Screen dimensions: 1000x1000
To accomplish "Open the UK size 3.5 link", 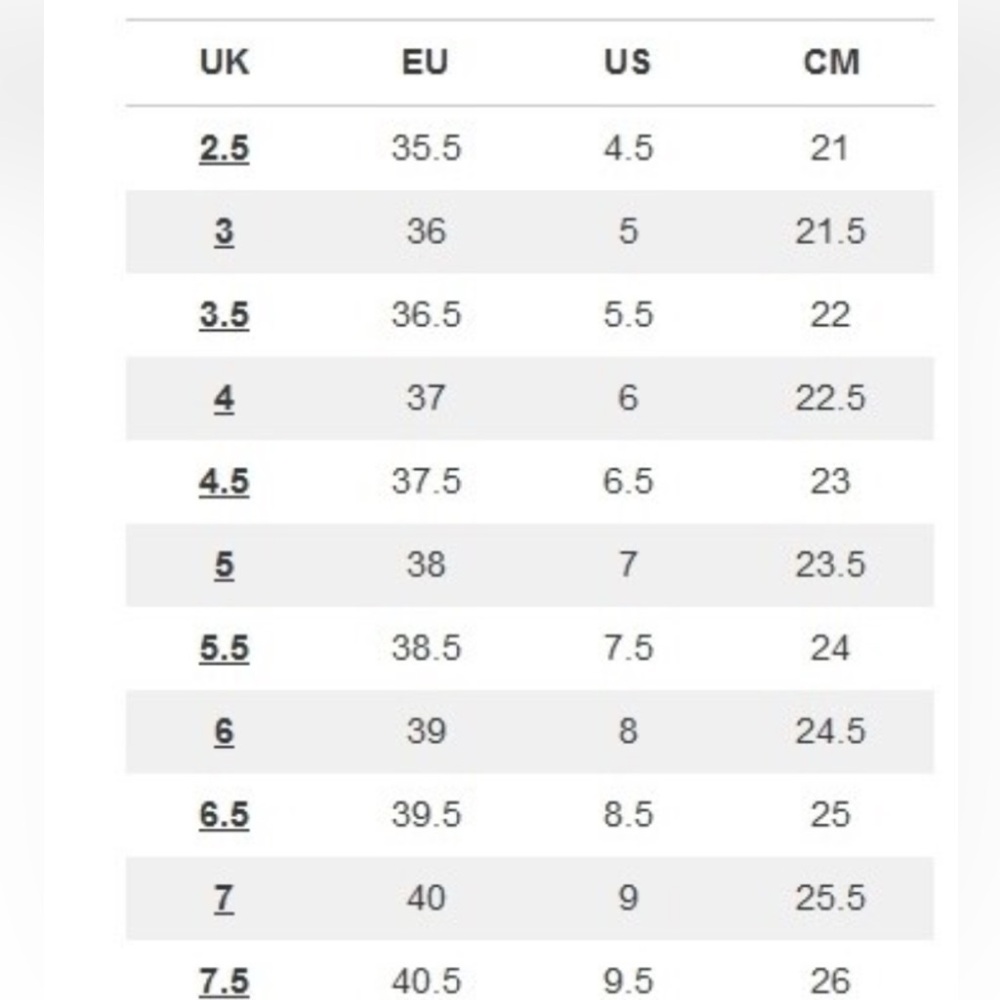I will (224, 315).
